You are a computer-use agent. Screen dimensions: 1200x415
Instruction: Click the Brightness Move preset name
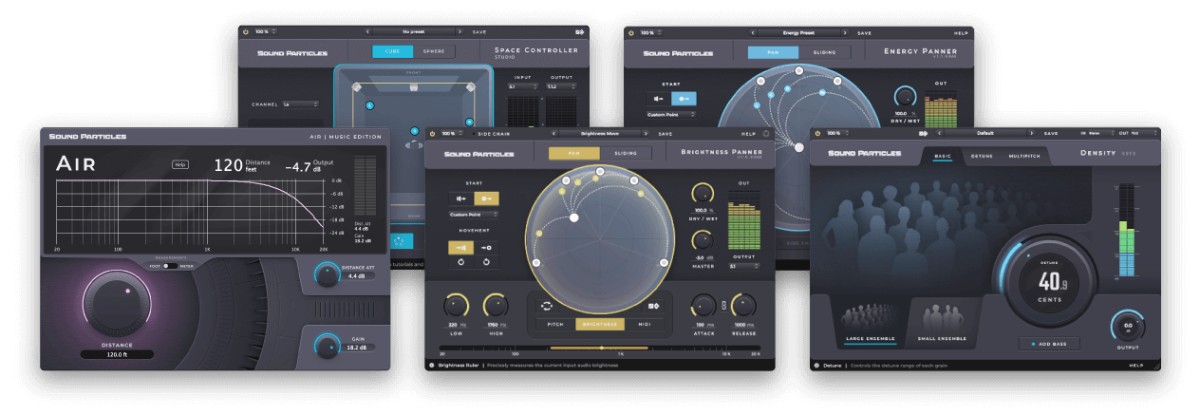click(x=600, y=133)
